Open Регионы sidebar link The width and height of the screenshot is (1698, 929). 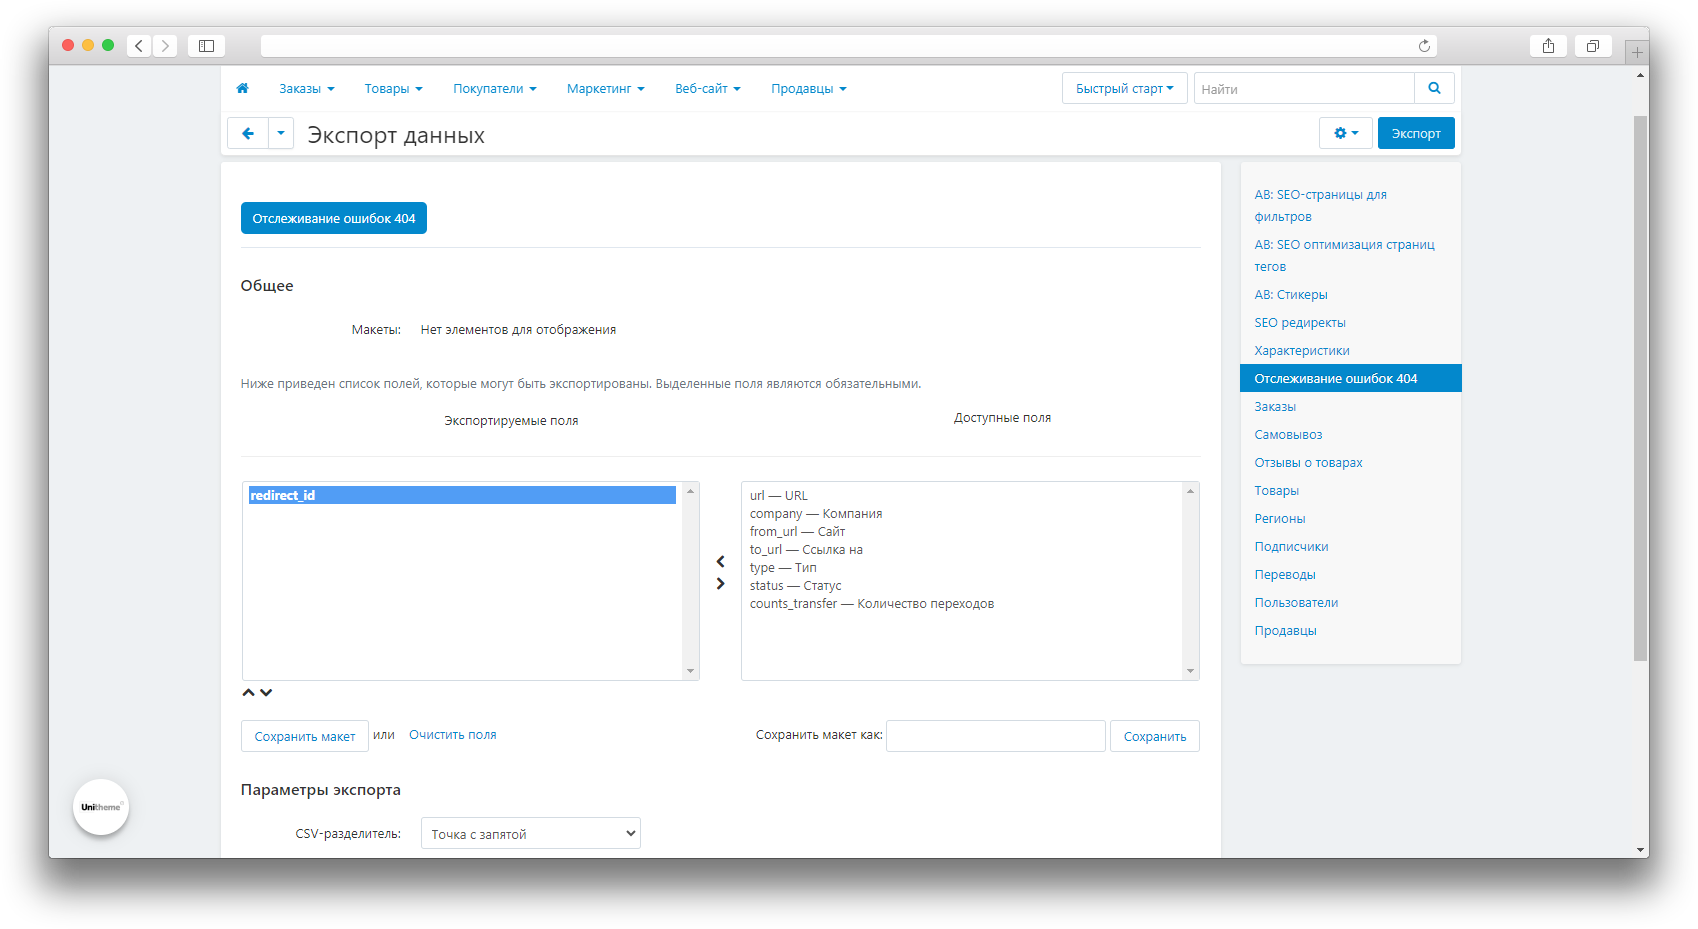[1280, 518]
